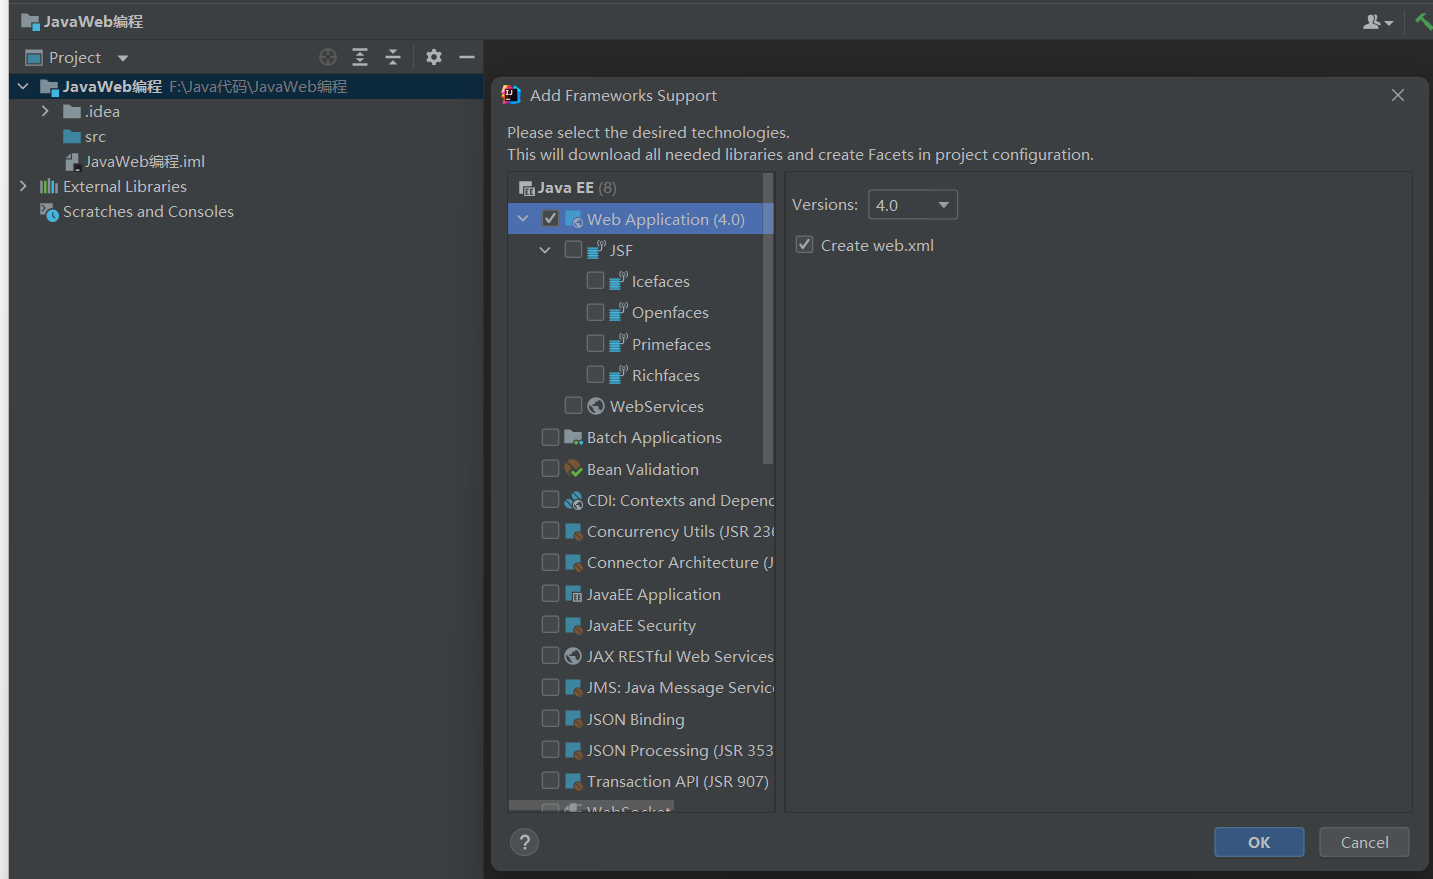The width and height of the screenshot is (1433, 879).
Task: Click the Icefaces framework icon
Action: [618, 281]
